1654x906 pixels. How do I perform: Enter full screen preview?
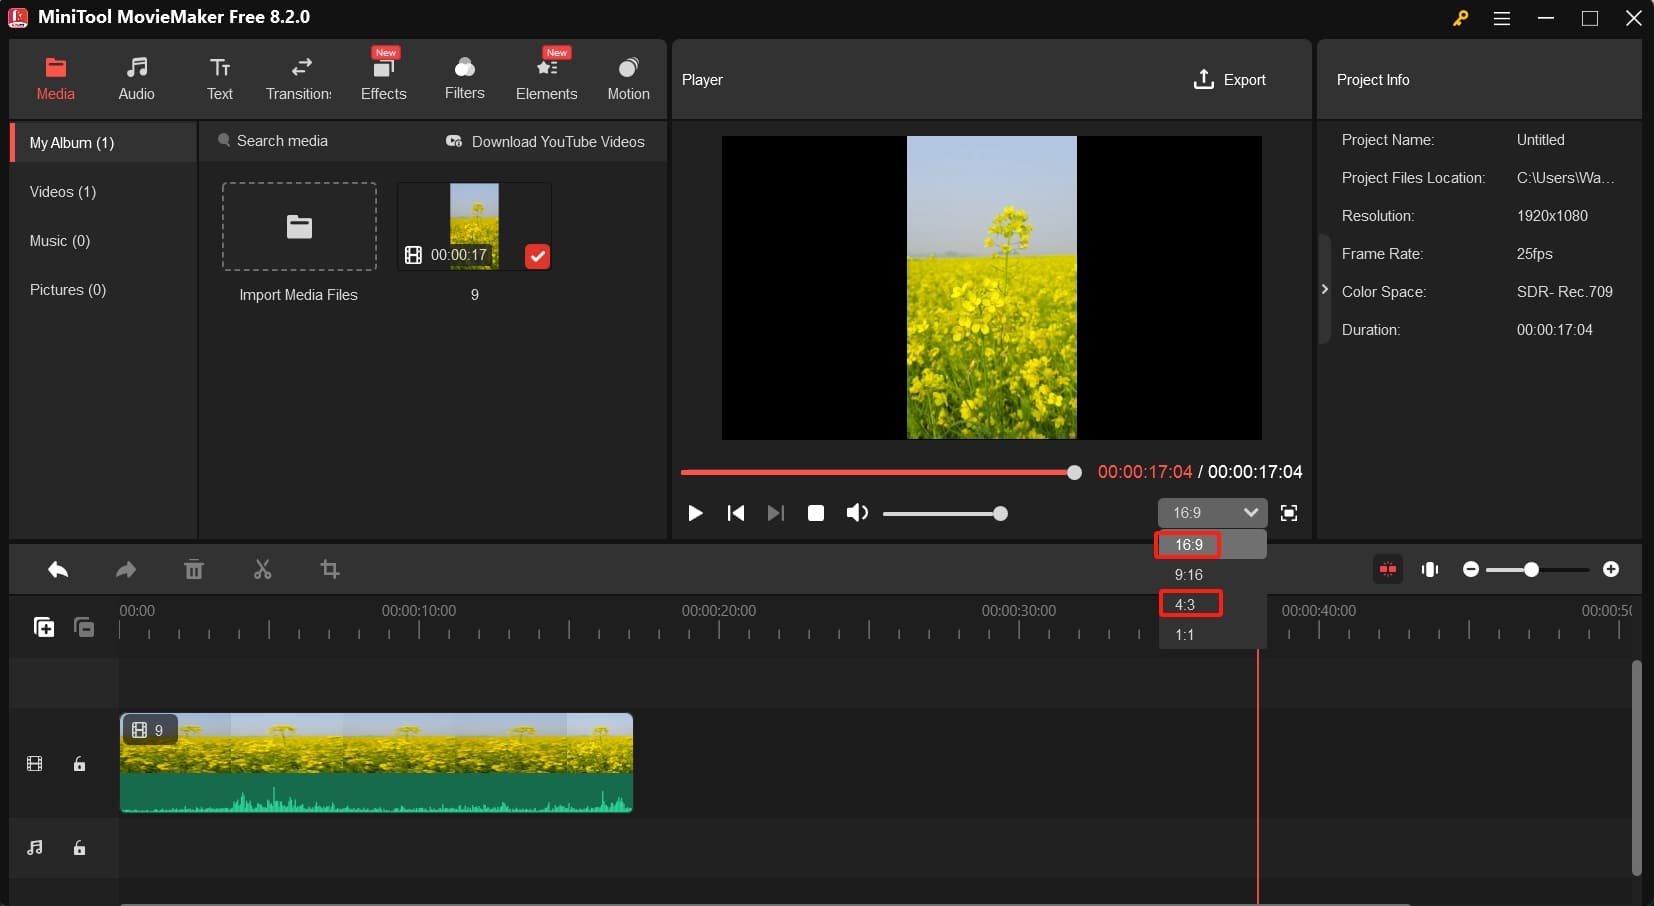[x=1289, y=513]
